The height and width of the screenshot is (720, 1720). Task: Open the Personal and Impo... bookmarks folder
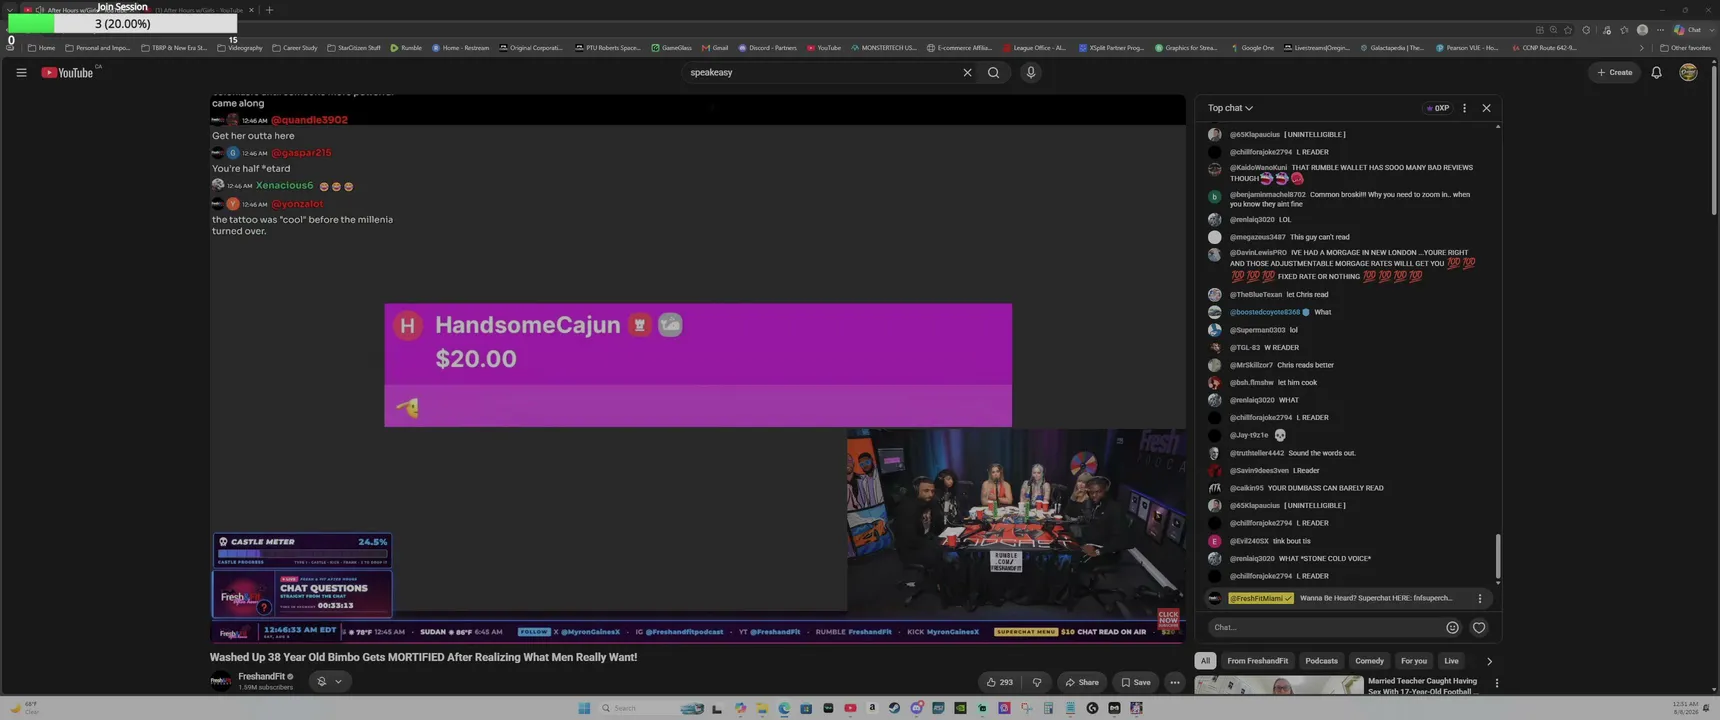97,48
